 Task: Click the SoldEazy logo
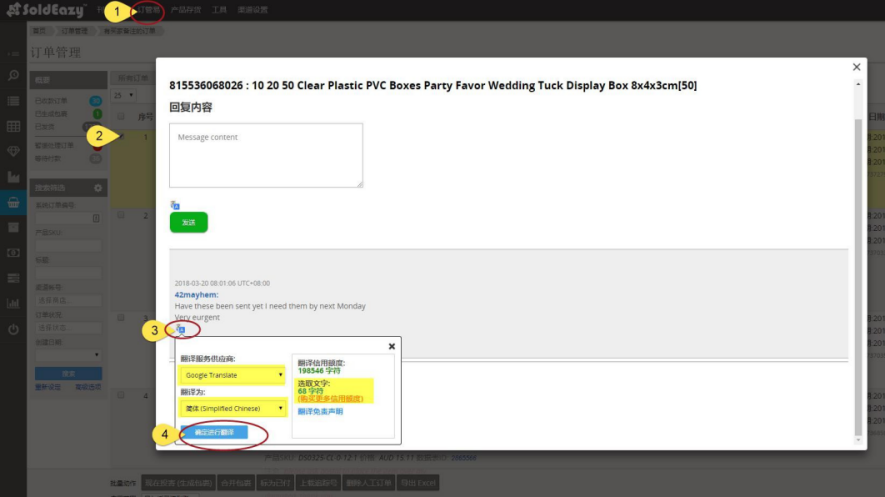click(x=46, y=10)
